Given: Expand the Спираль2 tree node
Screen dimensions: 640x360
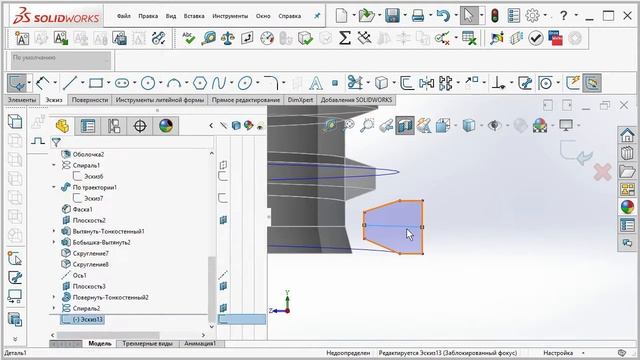Looking at the screenshot, I should [54, 308].
